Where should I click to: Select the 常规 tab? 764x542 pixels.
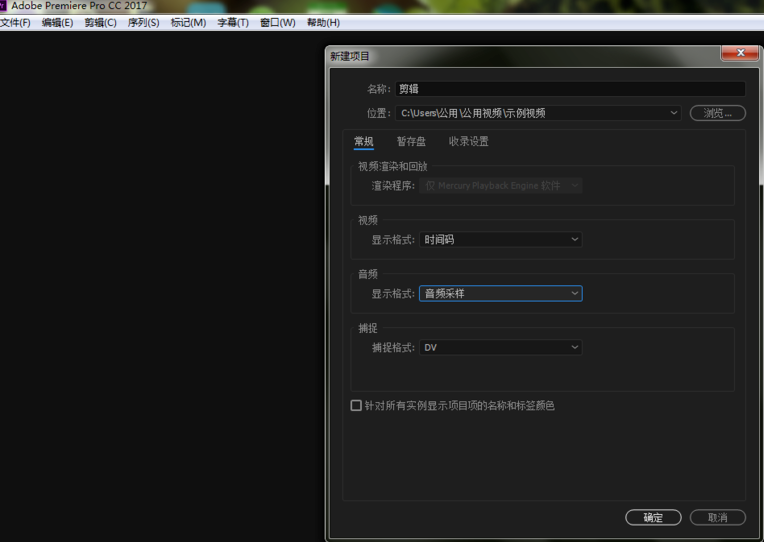363,141
